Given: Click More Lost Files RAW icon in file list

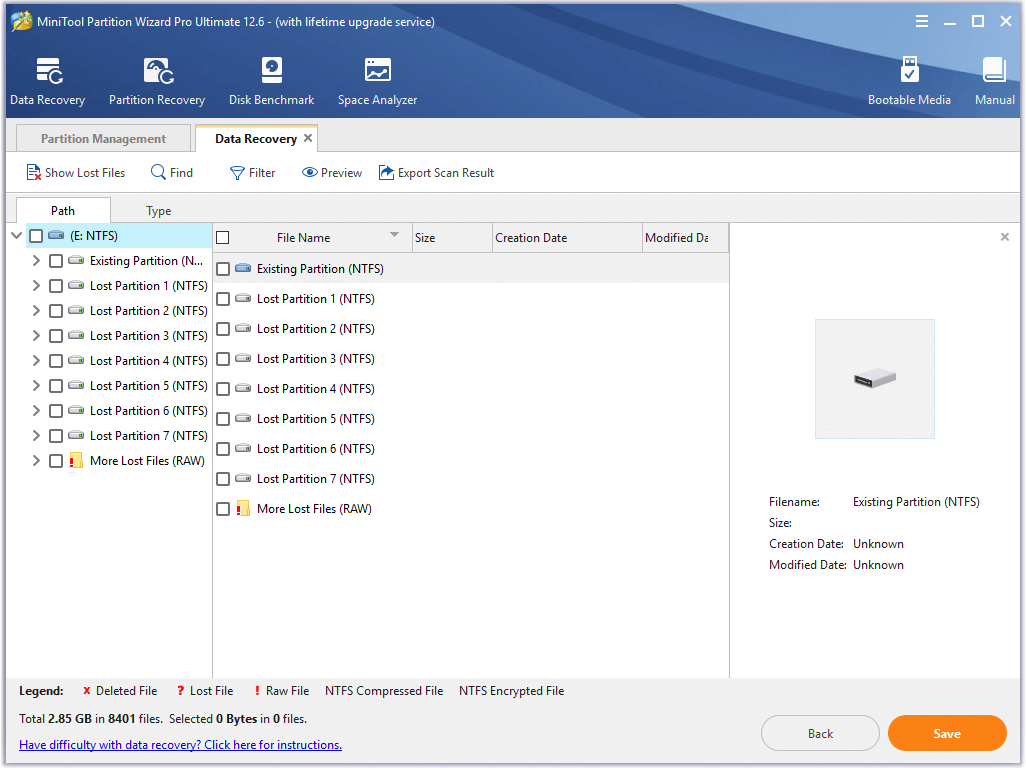Looking at the screenshot, I should coord(243,508).
